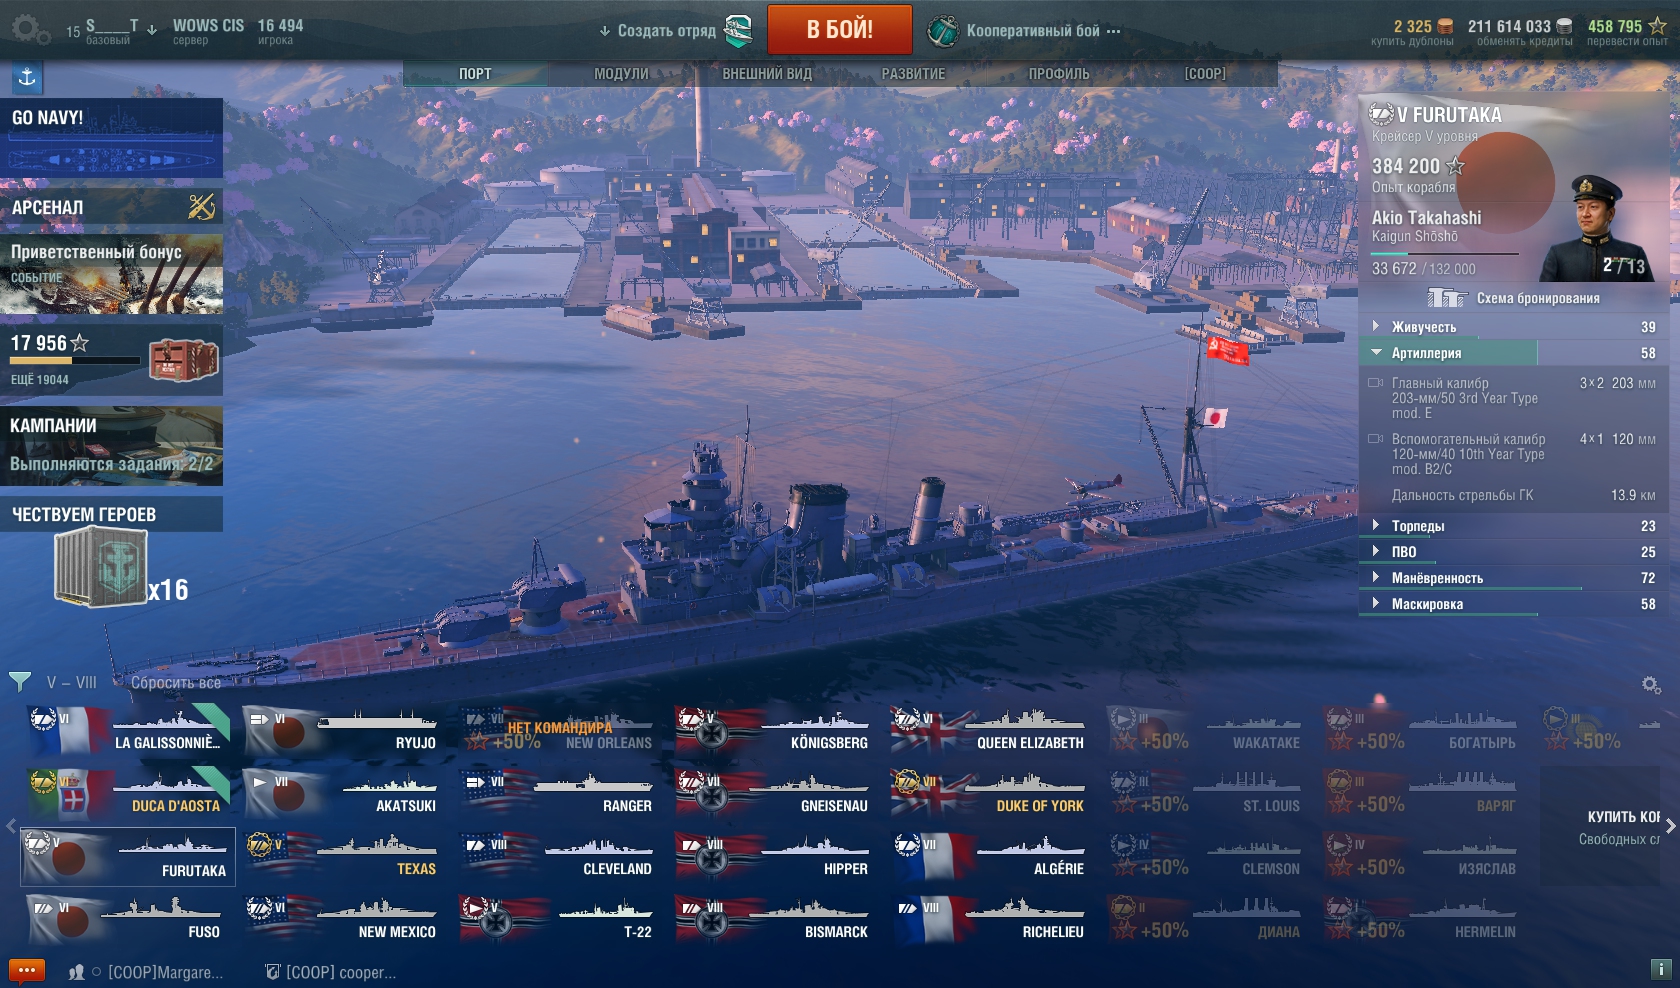
Task: Switch to the РАЗВИТИЕ tab
Action: 913,74
